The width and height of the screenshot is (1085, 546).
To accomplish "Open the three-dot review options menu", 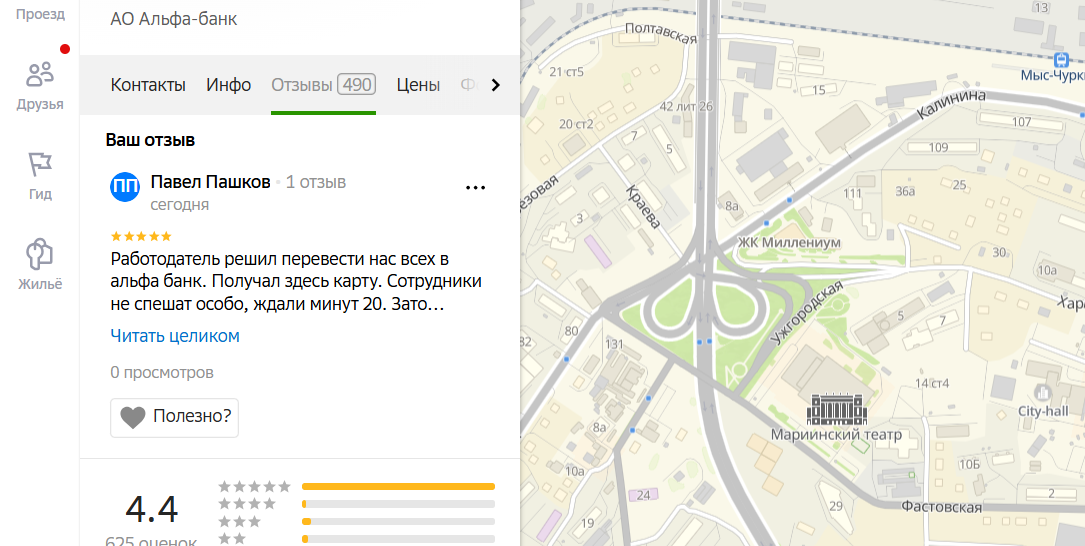I will pos(475,188).
